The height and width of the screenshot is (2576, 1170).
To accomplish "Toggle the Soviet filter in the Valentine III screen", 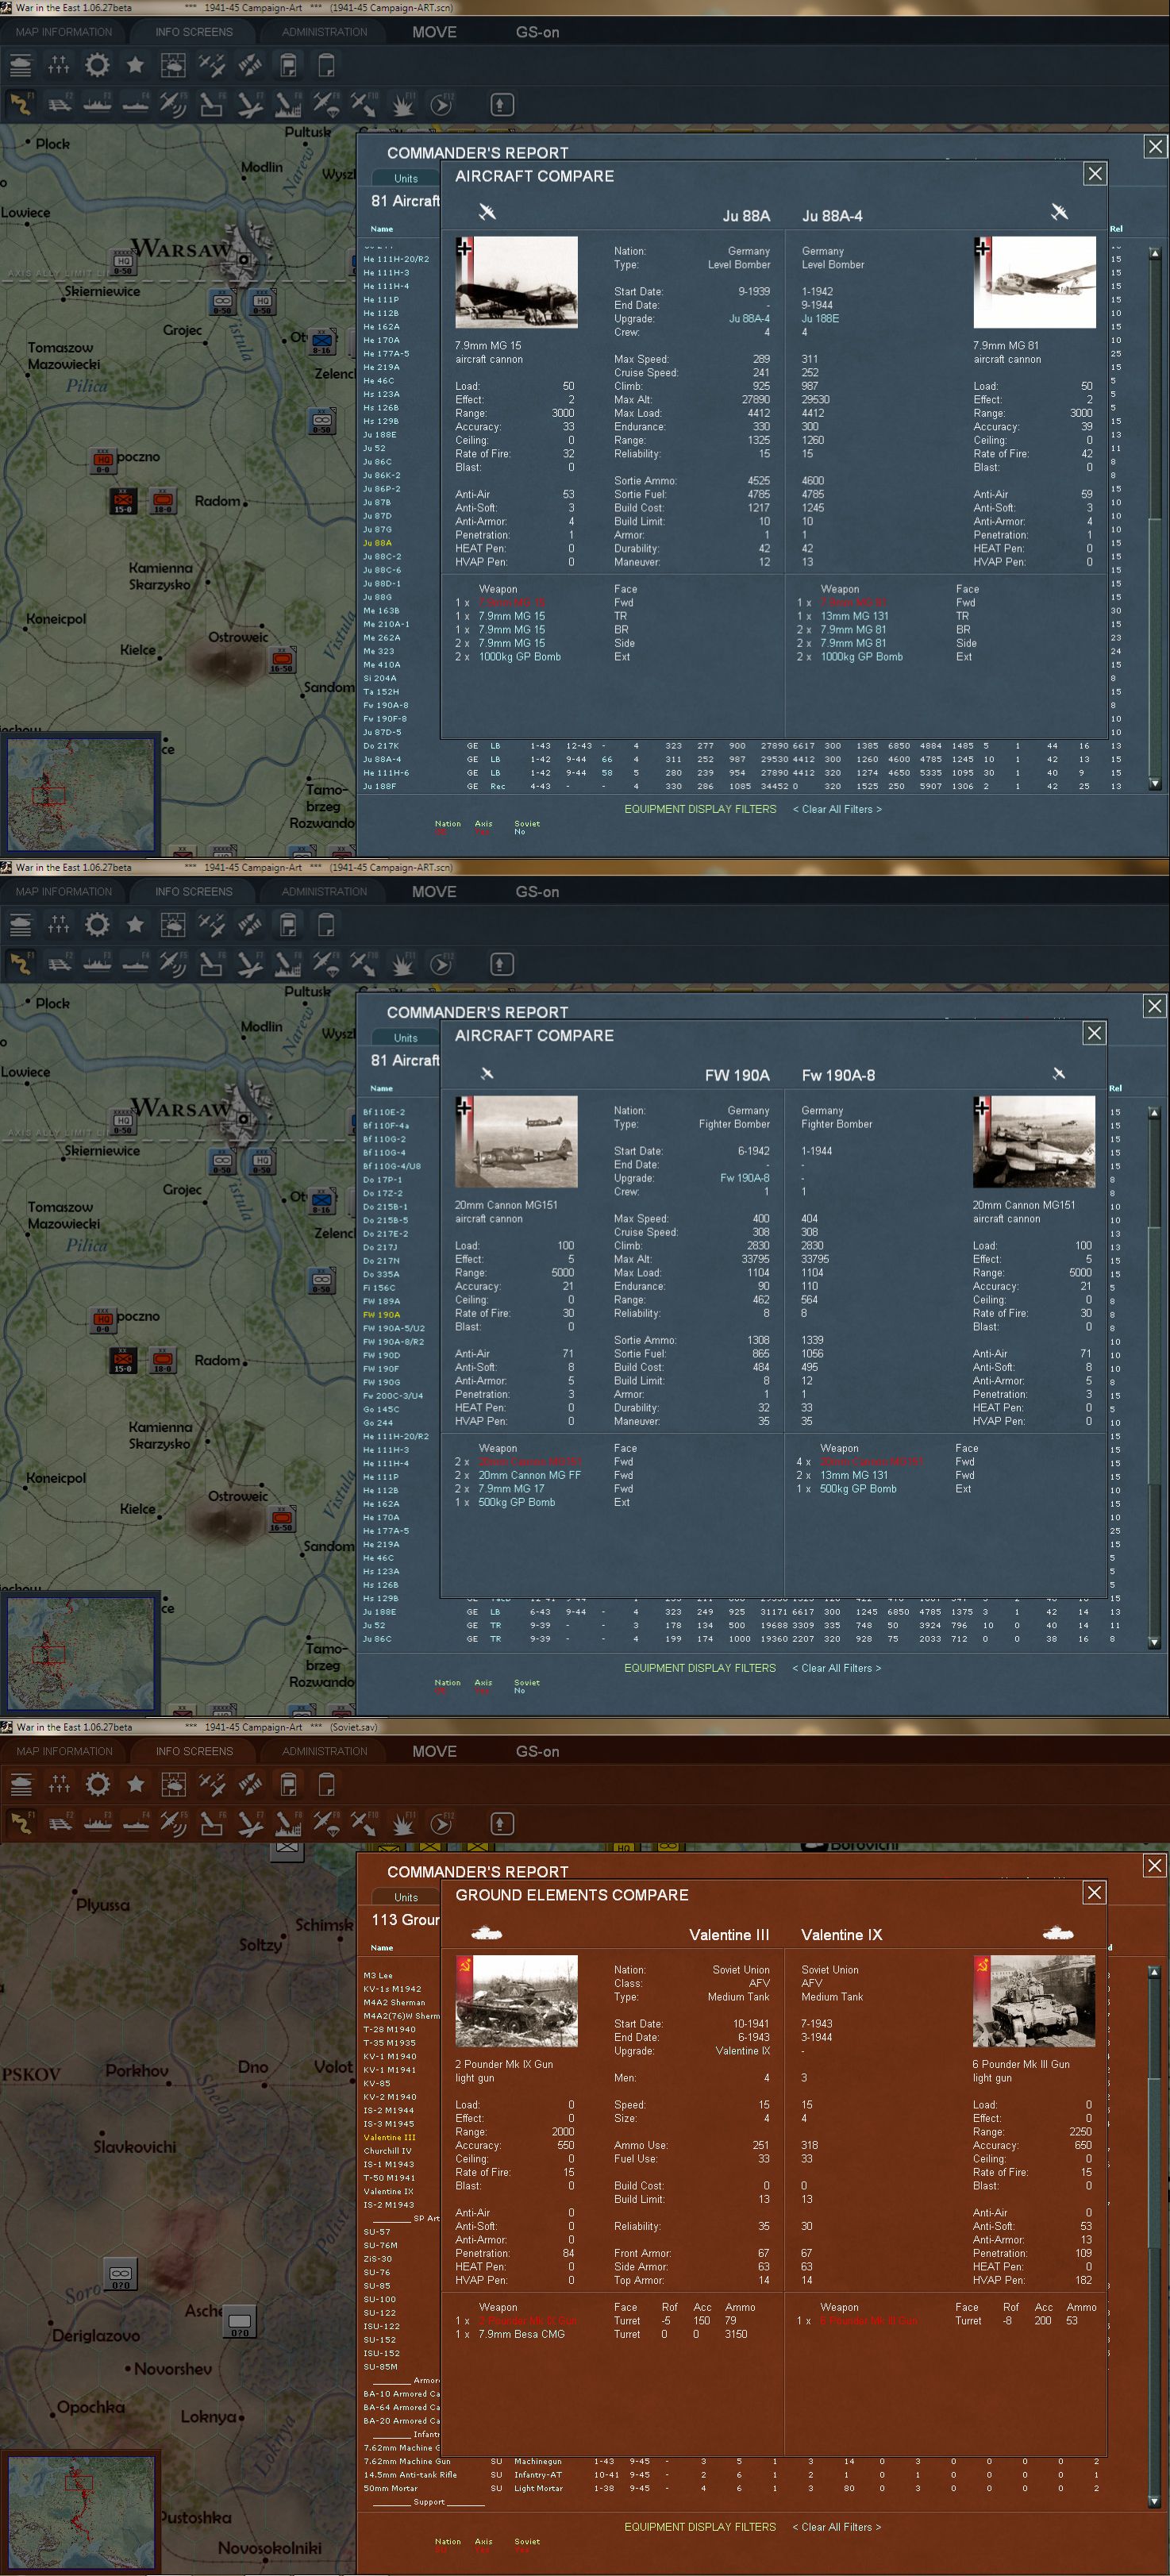I will [x=527, y=2545].
